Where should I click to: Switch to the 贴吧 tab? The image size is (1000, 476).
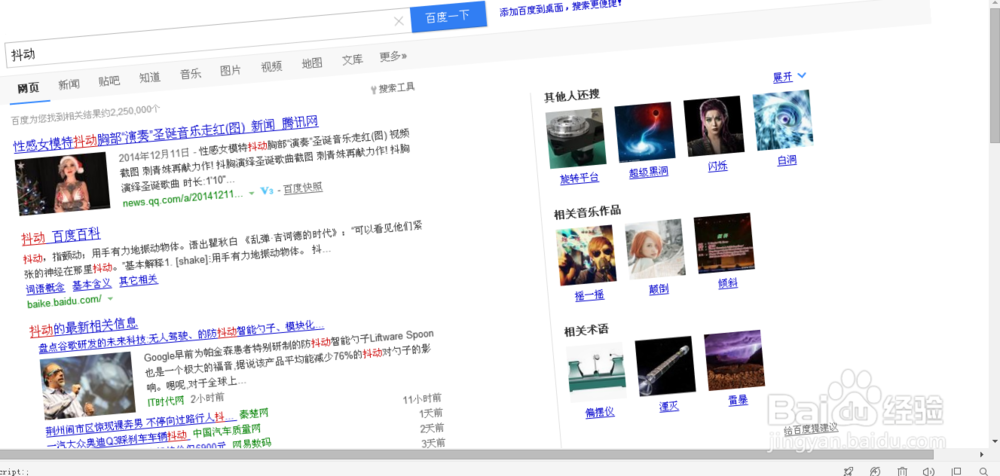(x=109, y=81)
